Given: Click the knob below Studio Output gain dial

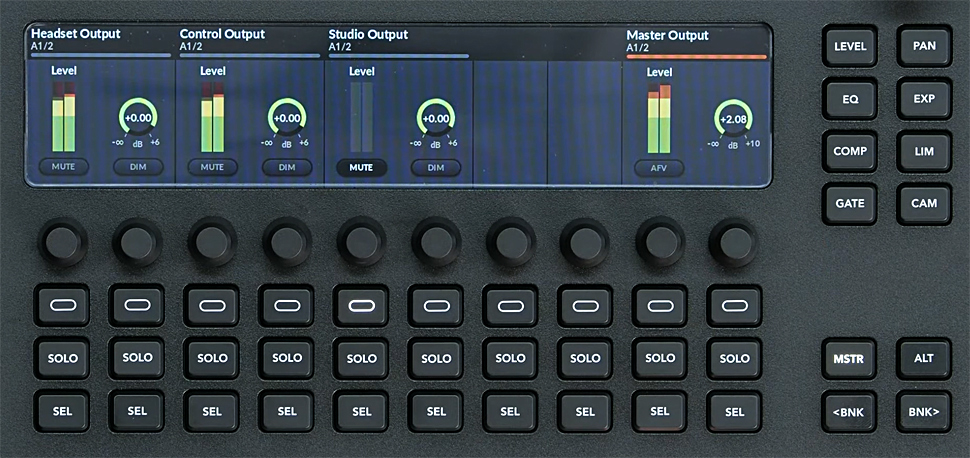Looking at the screenshot, I should 436,242.
